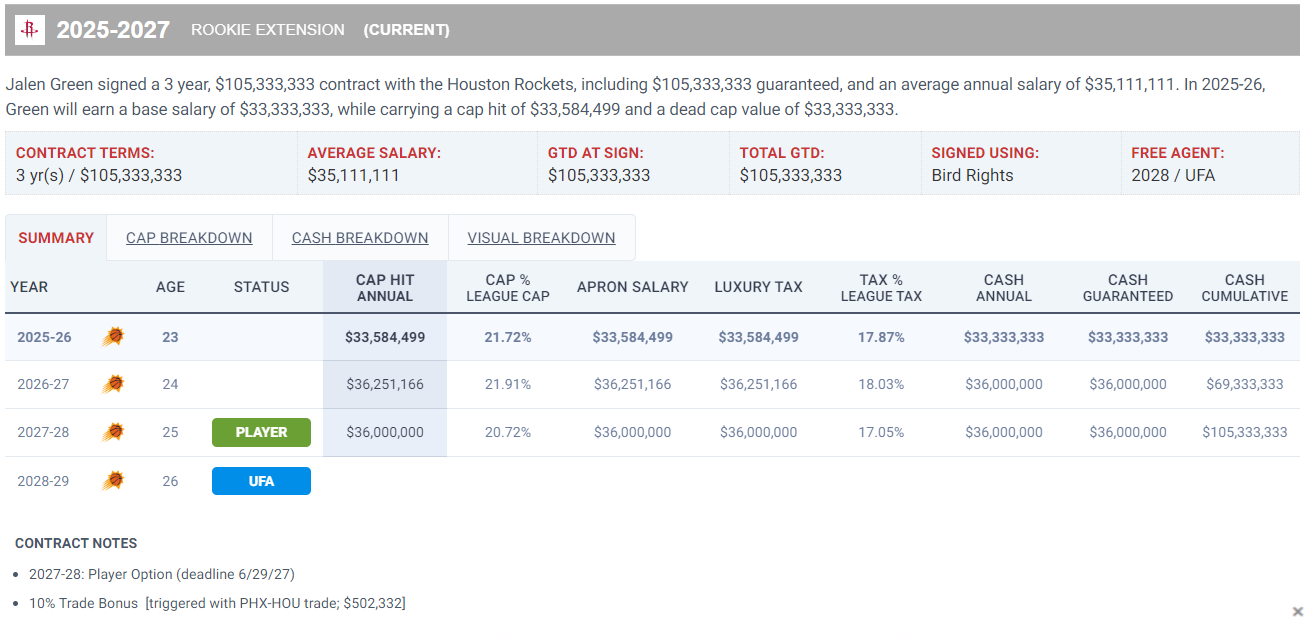Click the Cash Cumulative column header
Viewport: 1313px width, 641px height.
[x=1244, y=288]
